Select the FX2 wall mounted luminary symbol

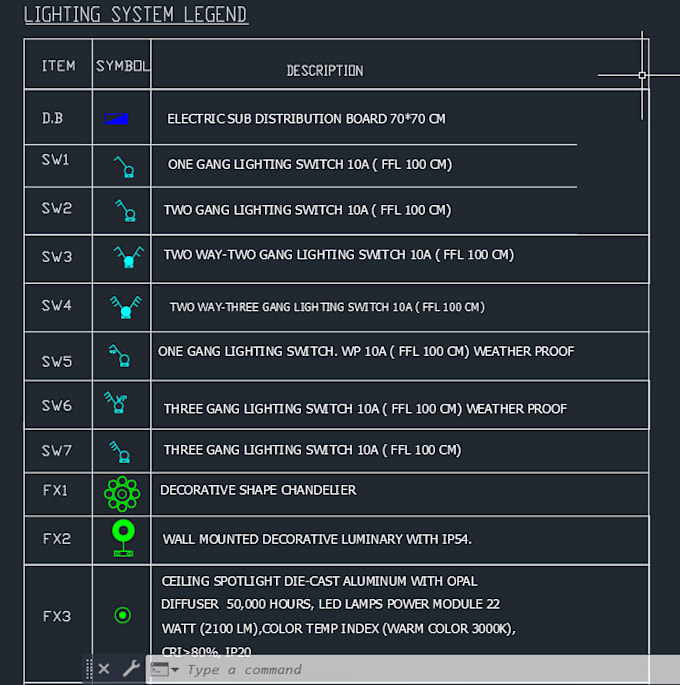point(124,538)
